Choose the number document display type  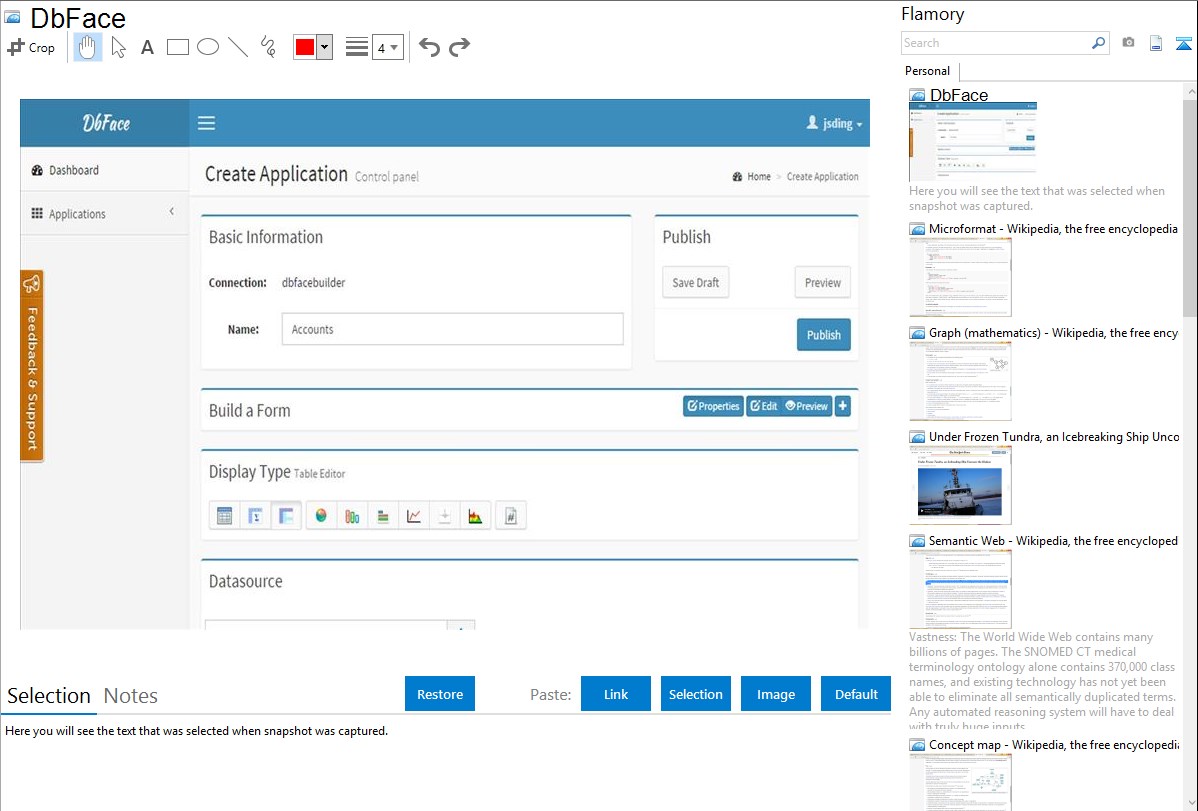click(510, 516)
